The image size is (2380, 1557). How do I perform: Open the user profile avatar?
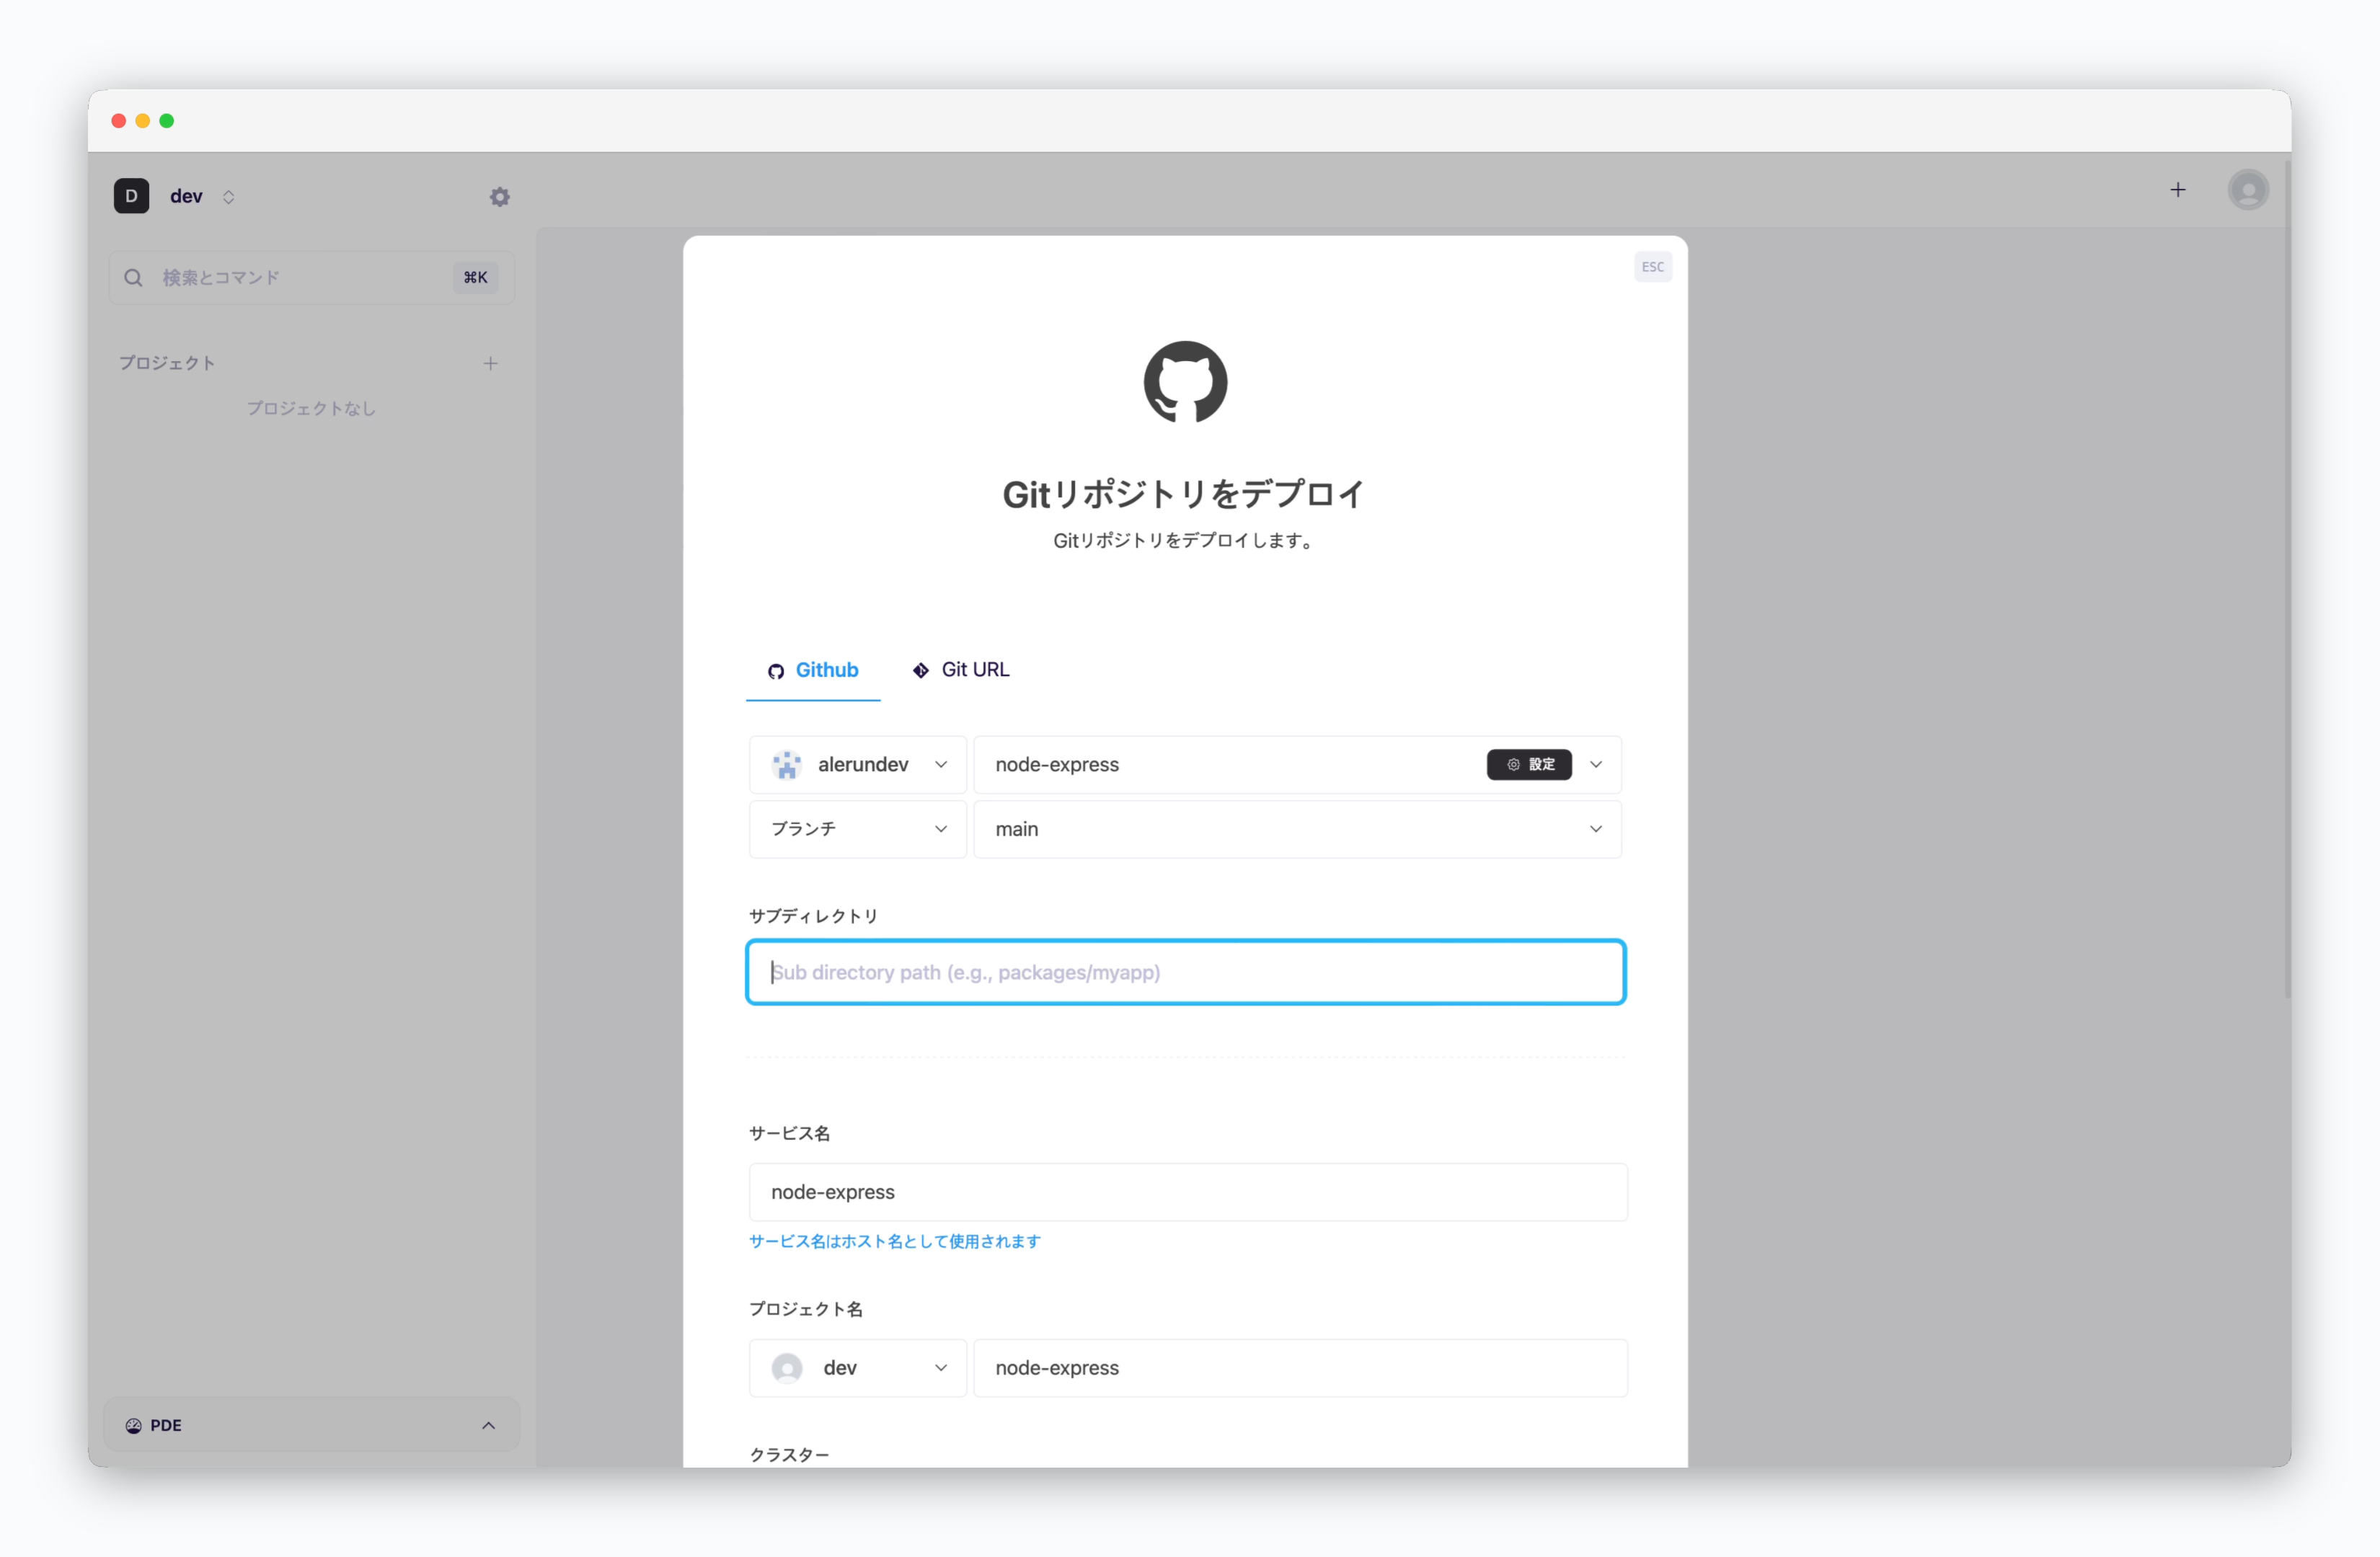[2247, 190]
